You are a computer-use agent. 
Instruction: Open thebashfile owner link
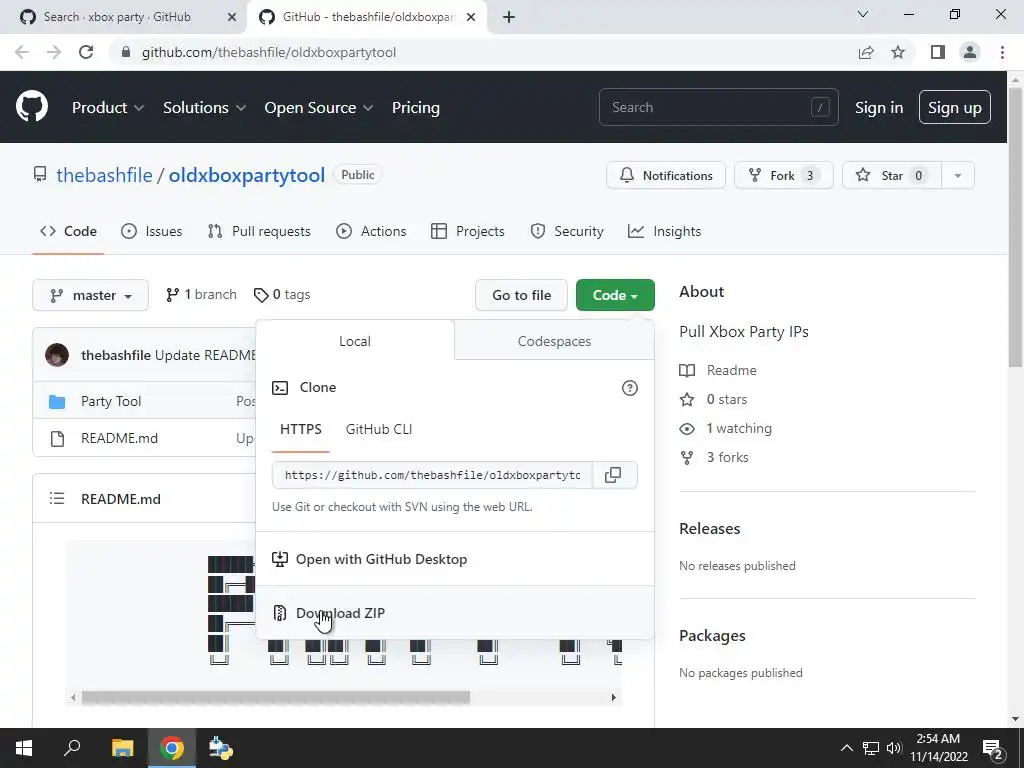(x=104, y=175)
